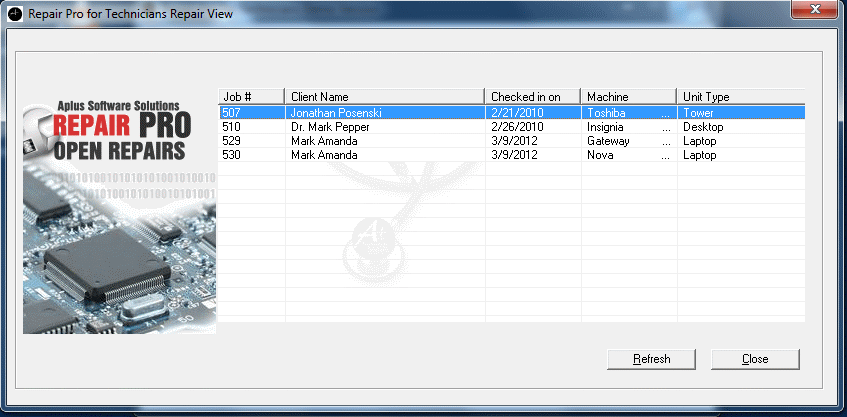Viewport: 847px width, 417px height.
Task: Select job number 530
Action: coord(231,155)
